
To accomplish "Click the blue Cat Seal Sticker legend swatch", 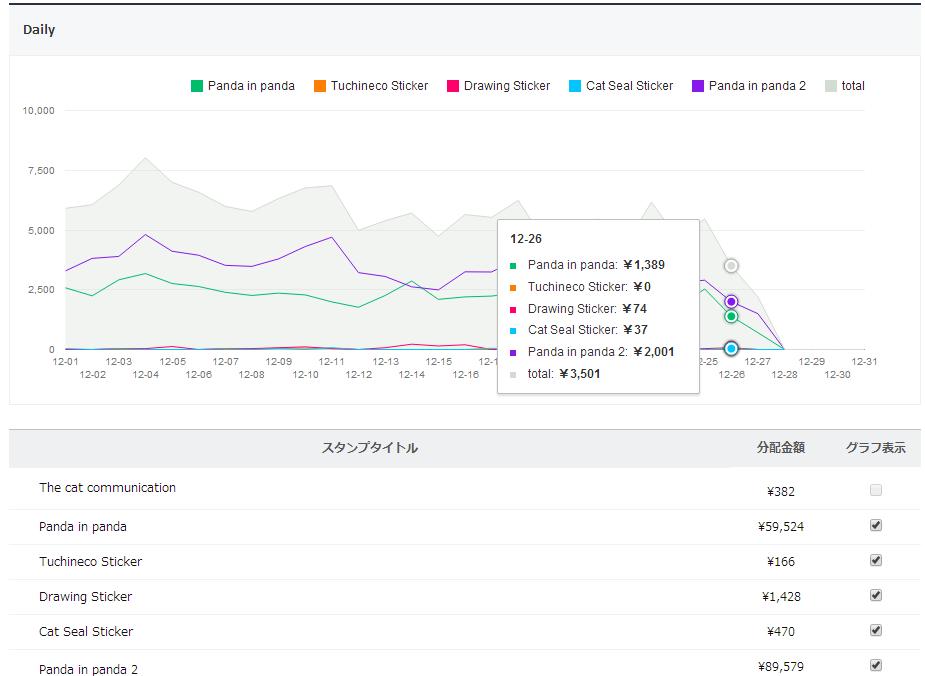I will tap(575, 86).
